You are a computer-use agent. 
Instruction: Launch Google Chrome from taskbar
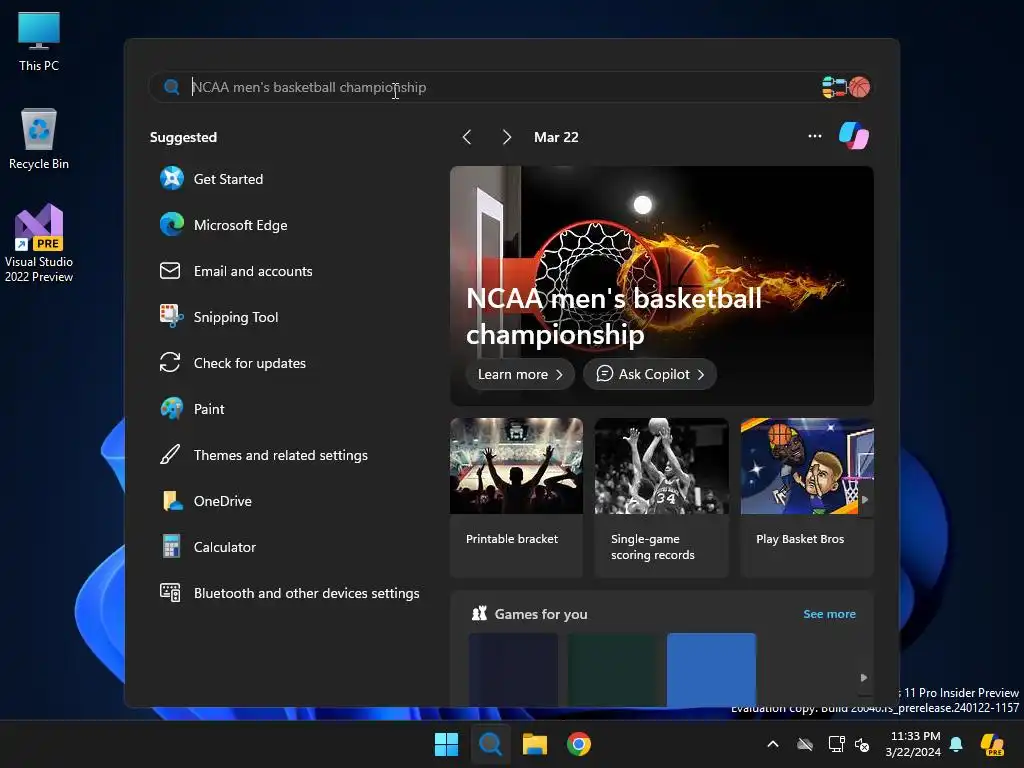(579, 744)
